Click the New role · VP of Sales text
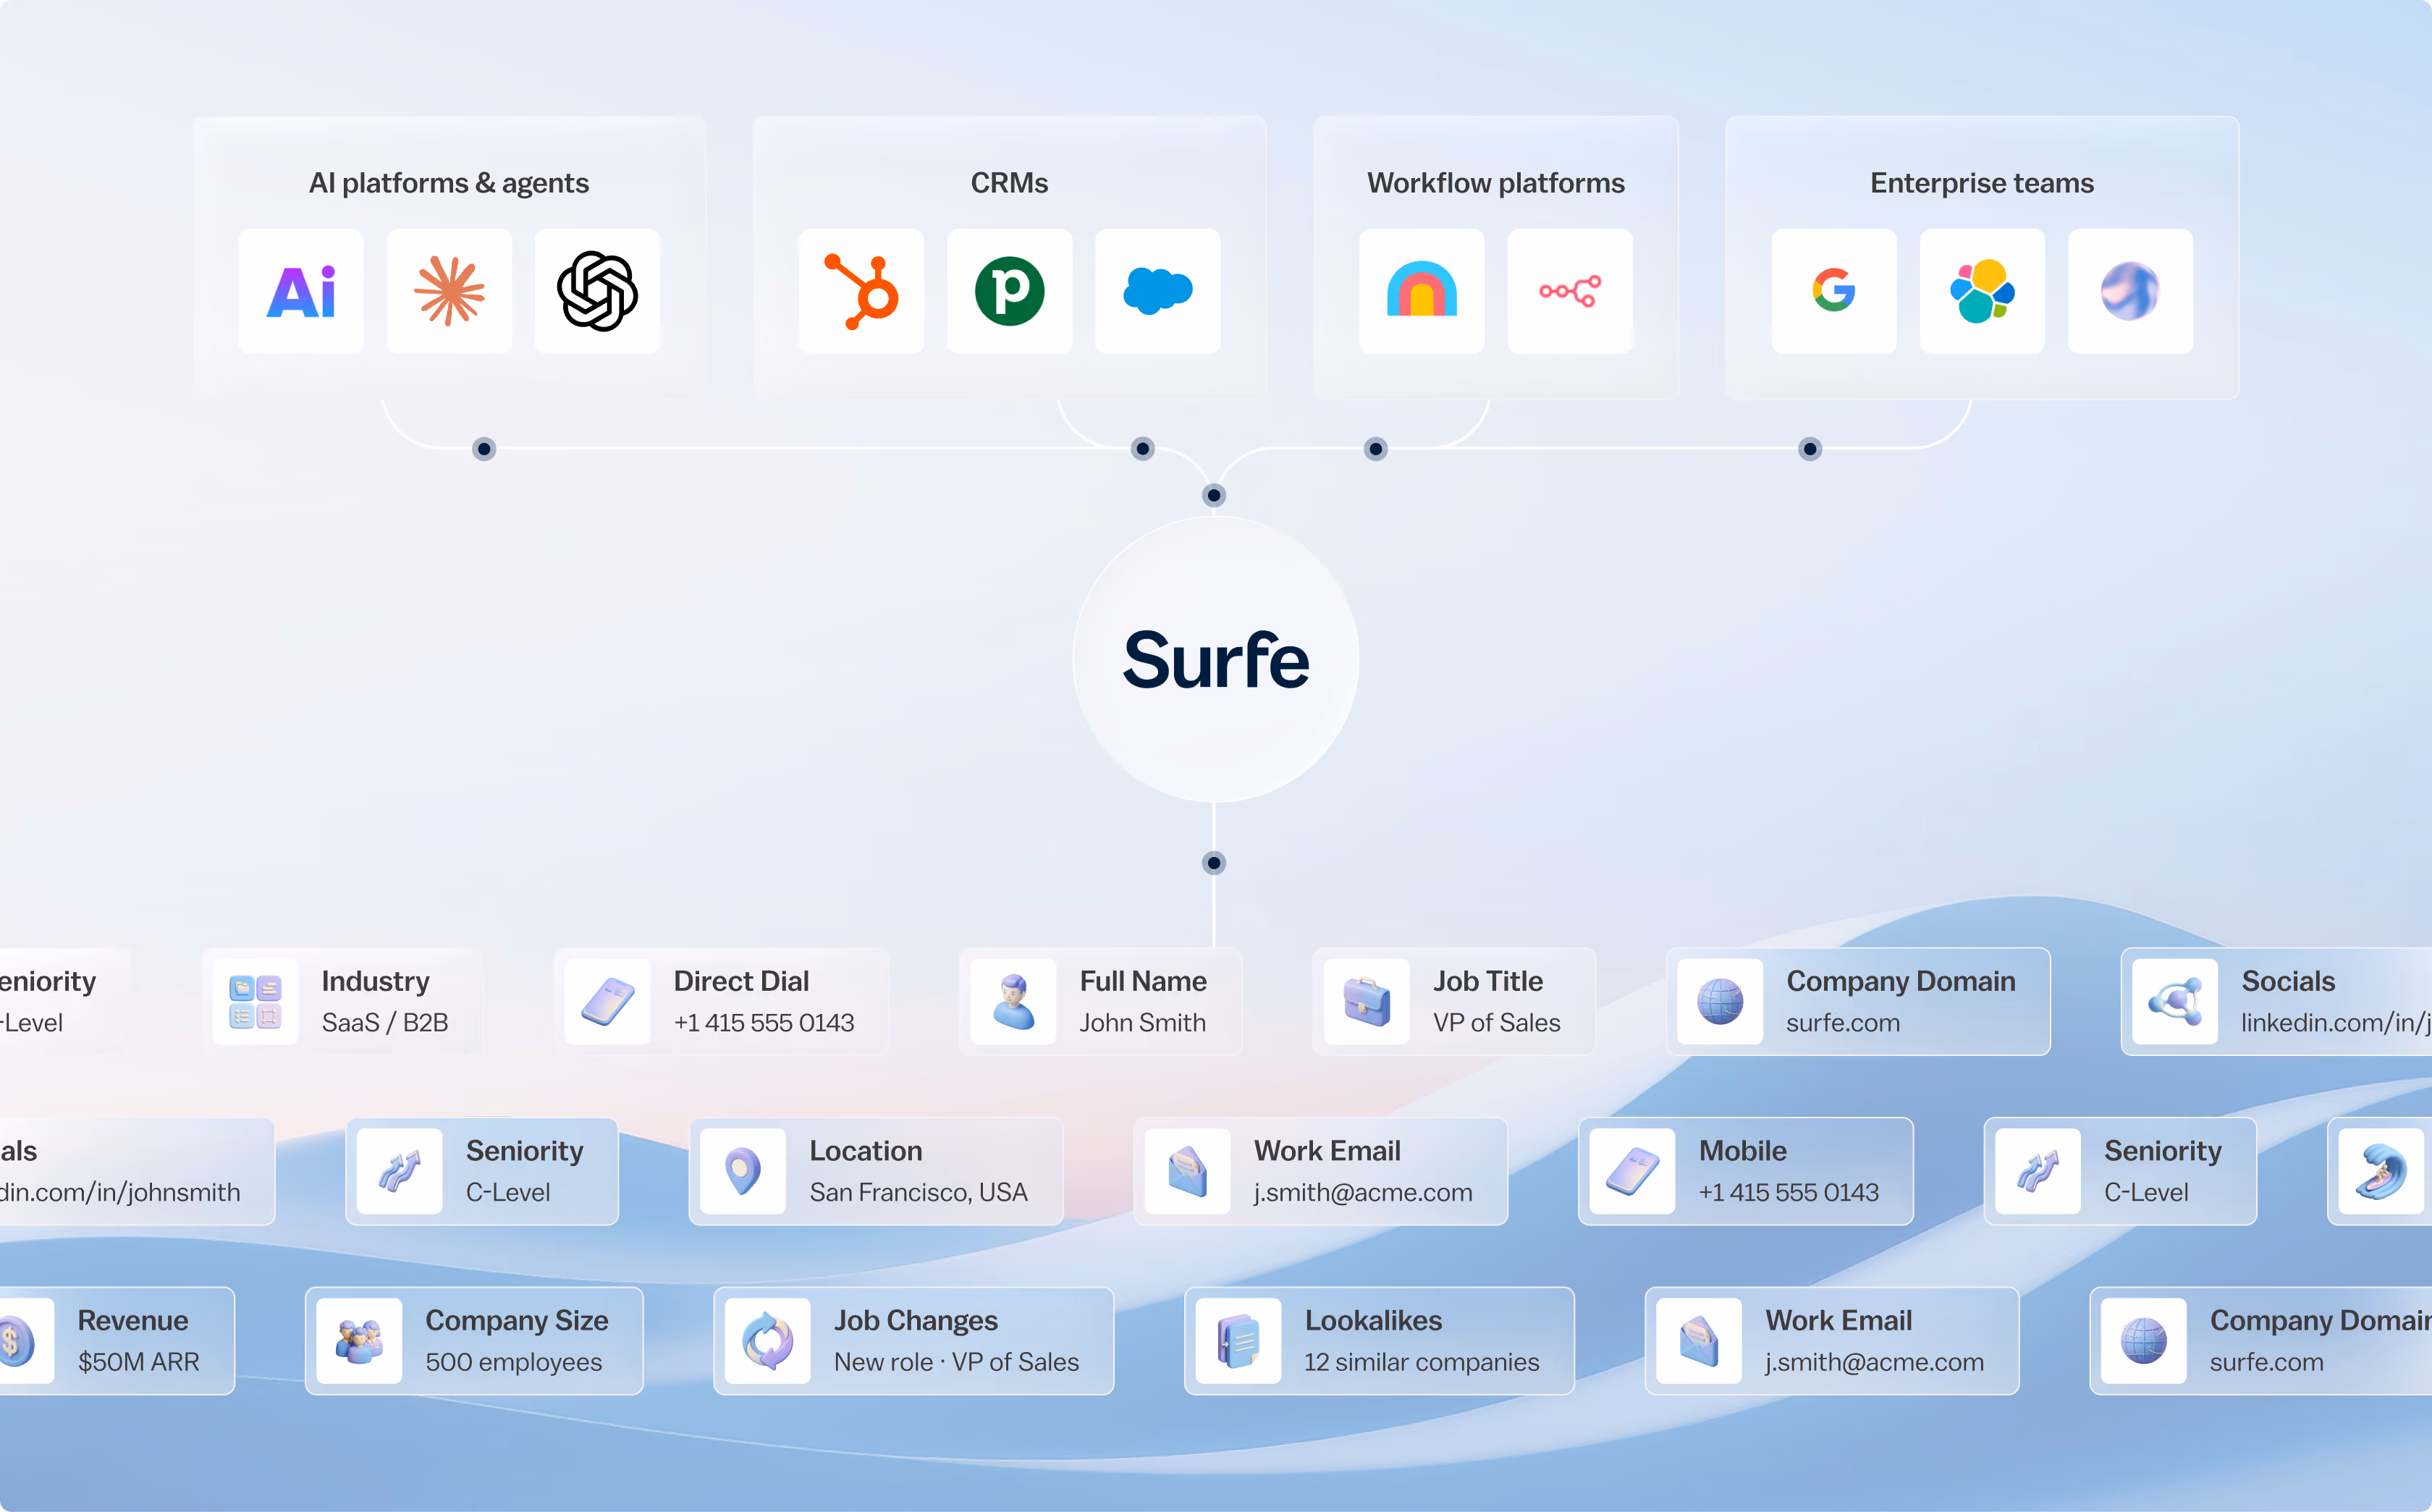 [957, 1362]
